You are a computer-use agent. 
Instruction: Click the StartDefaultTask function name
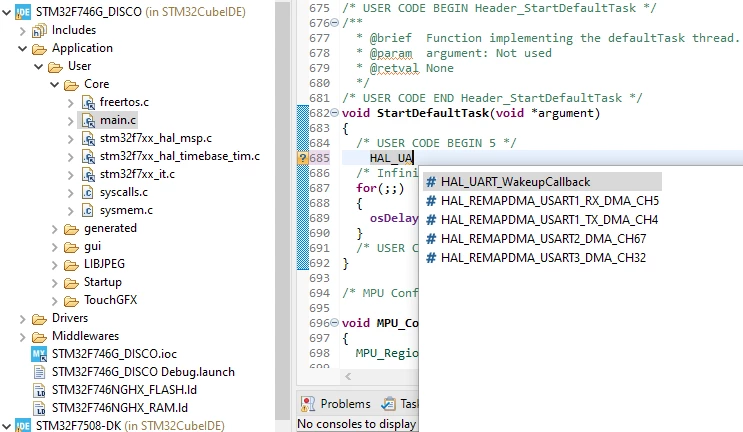433,113
